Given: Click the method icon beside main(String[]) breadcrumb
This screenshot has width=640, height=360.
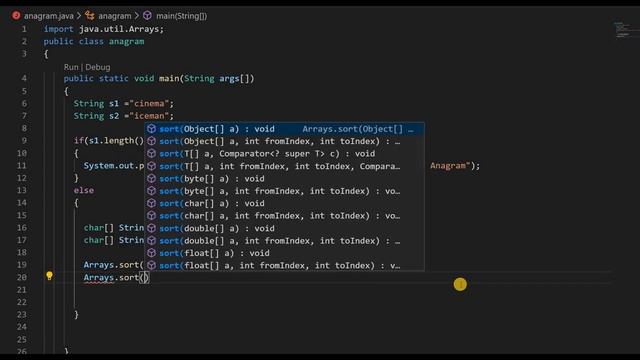Looking at the screenshot, I should [x=147, y=16].
